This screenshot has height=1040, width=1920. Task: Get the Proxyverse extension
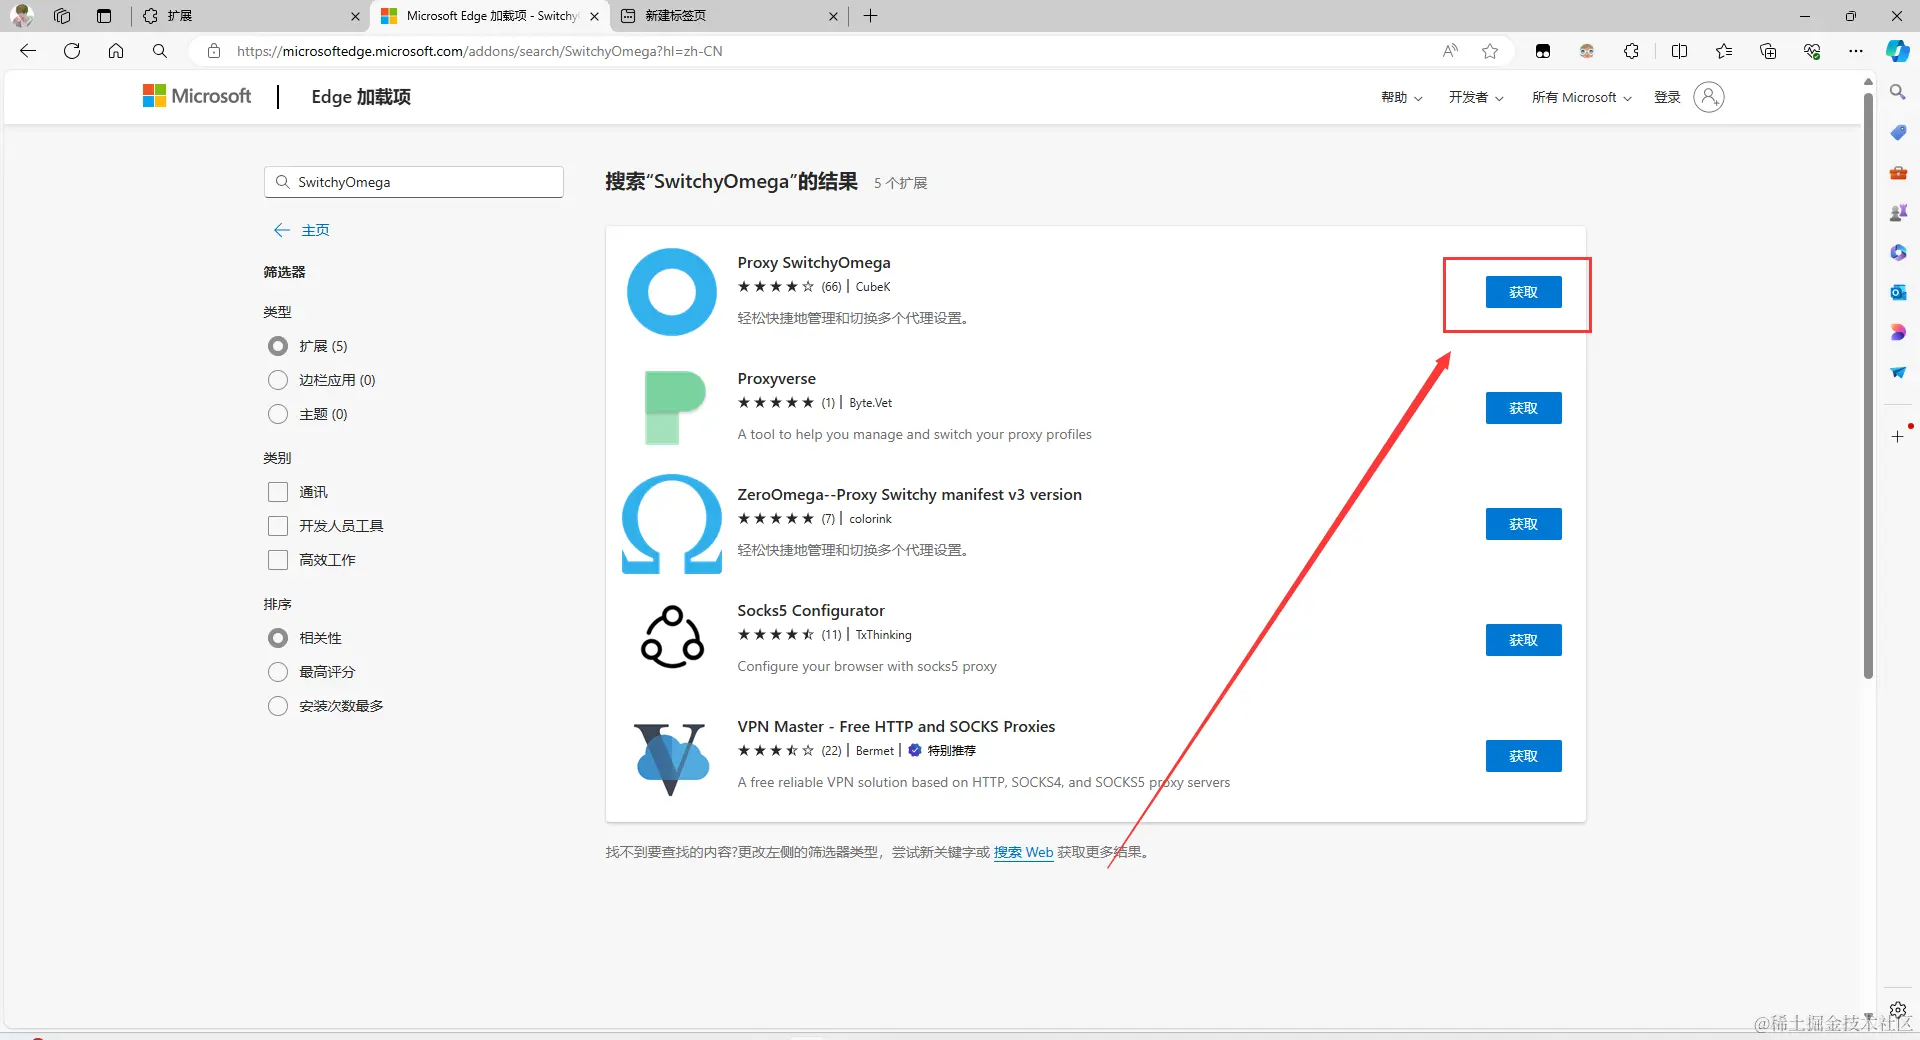tap(1523, 408)
